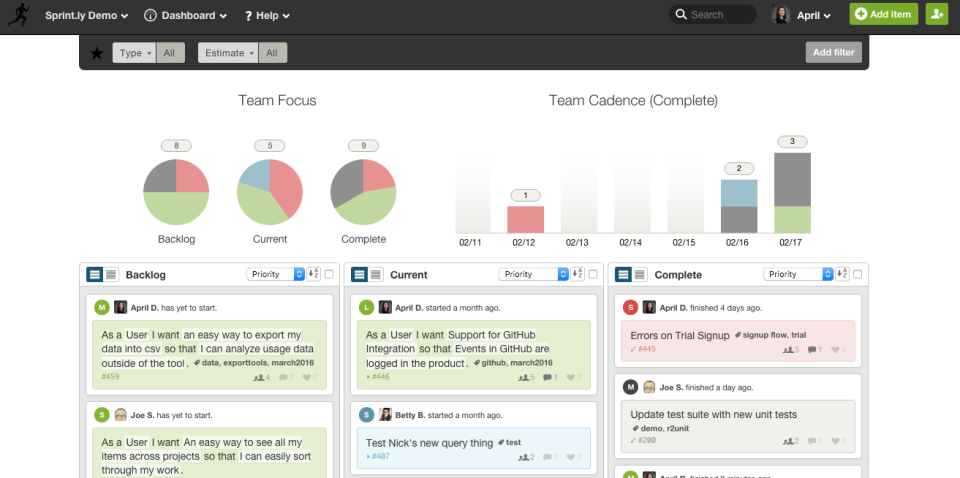Image resolution: width=960 pixels, height=478 pixels.
Task: Click the Sprint.ly runner logo
Action: (x=18, y=15)
